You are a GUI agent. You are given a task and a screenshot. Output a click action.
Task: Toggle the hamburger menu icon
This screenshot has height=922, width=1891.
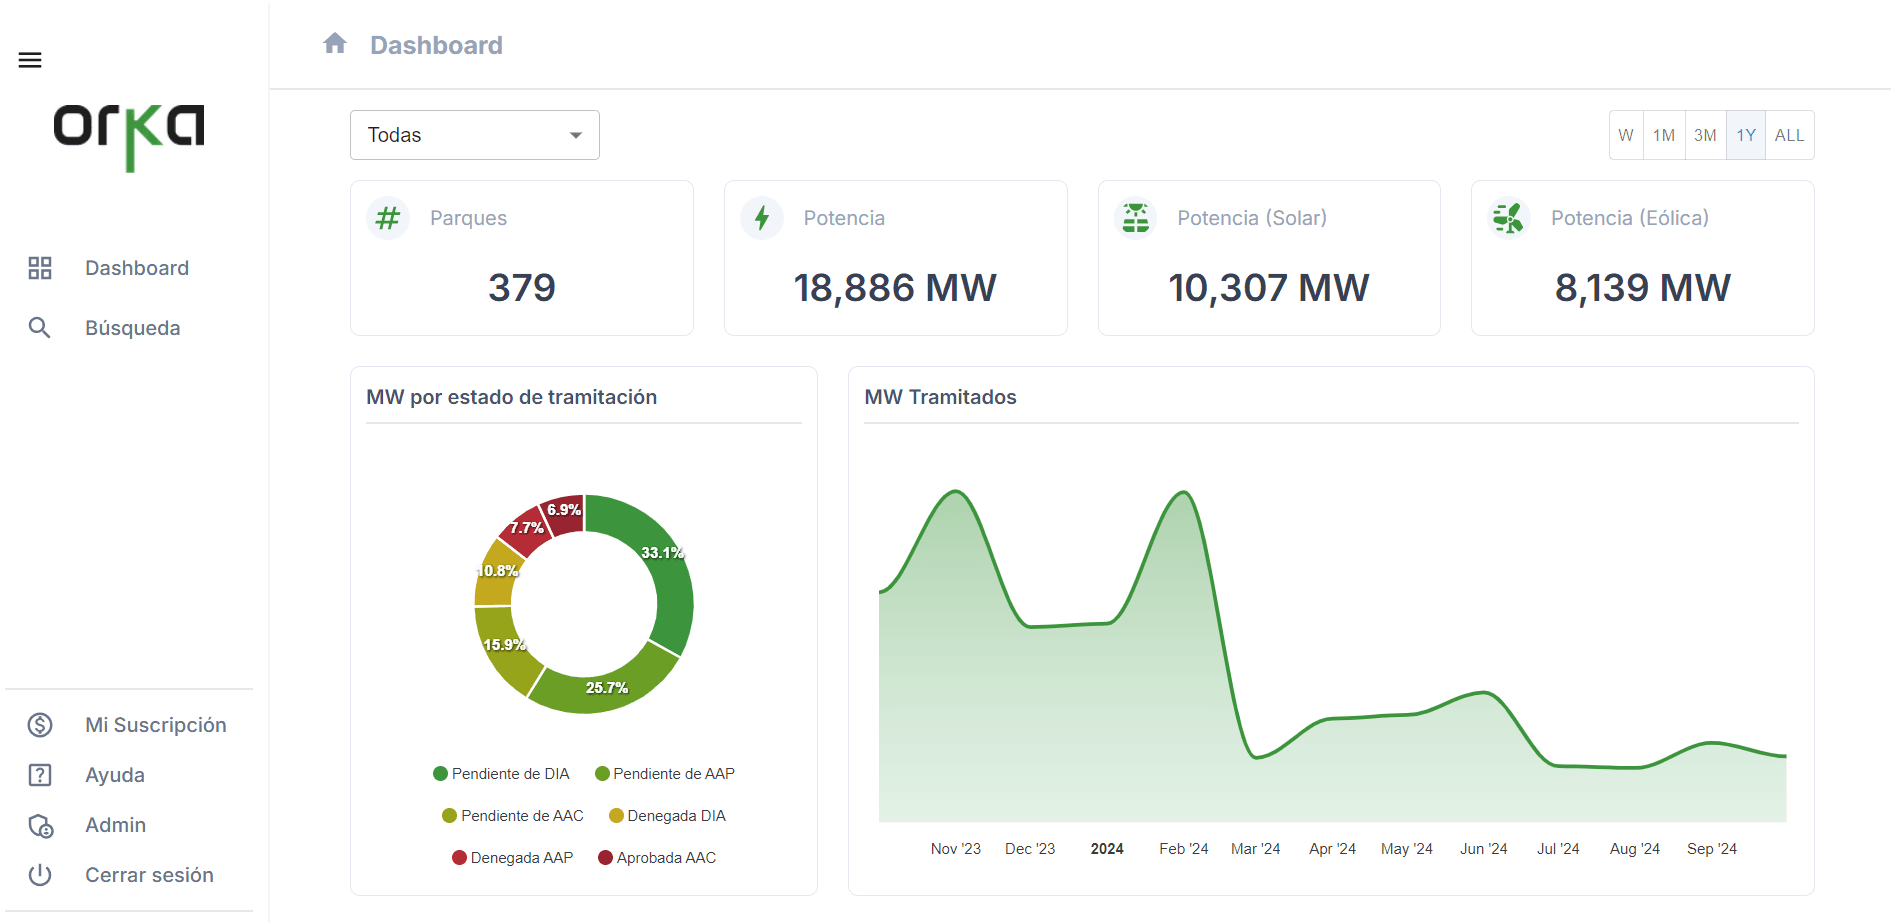tap(30, 60)
